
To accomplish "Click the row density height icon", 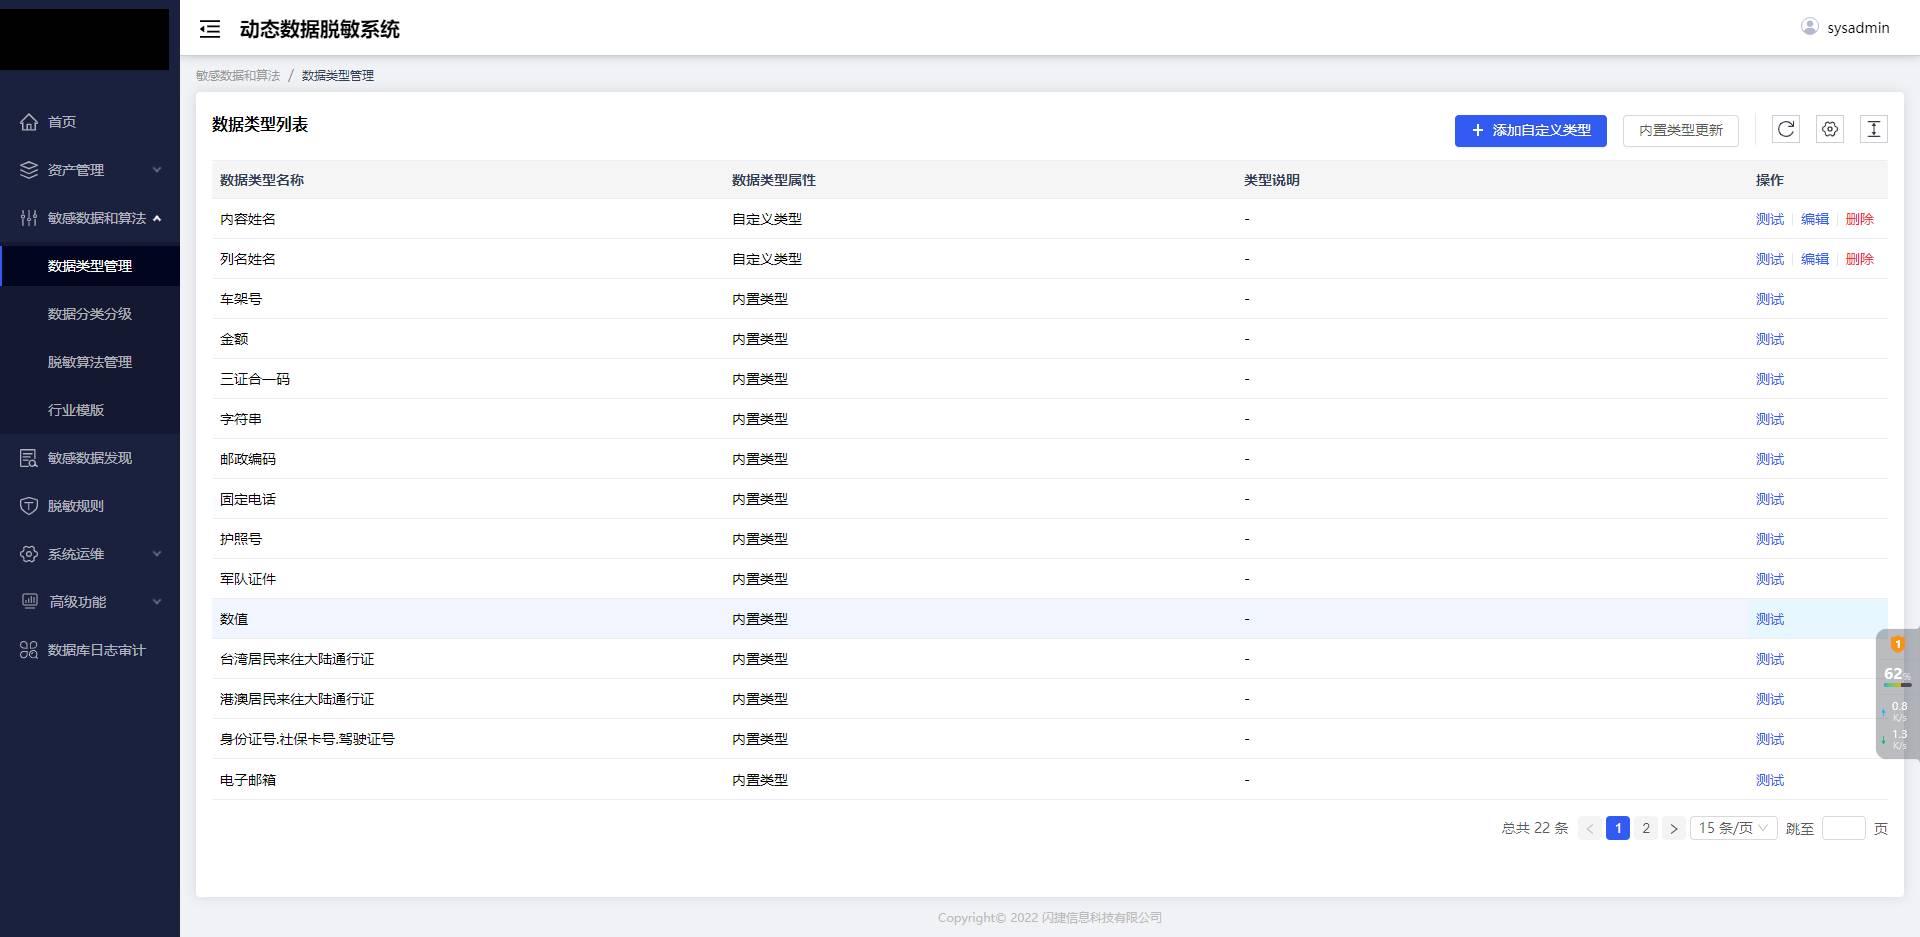I will tap(1874, 129).
